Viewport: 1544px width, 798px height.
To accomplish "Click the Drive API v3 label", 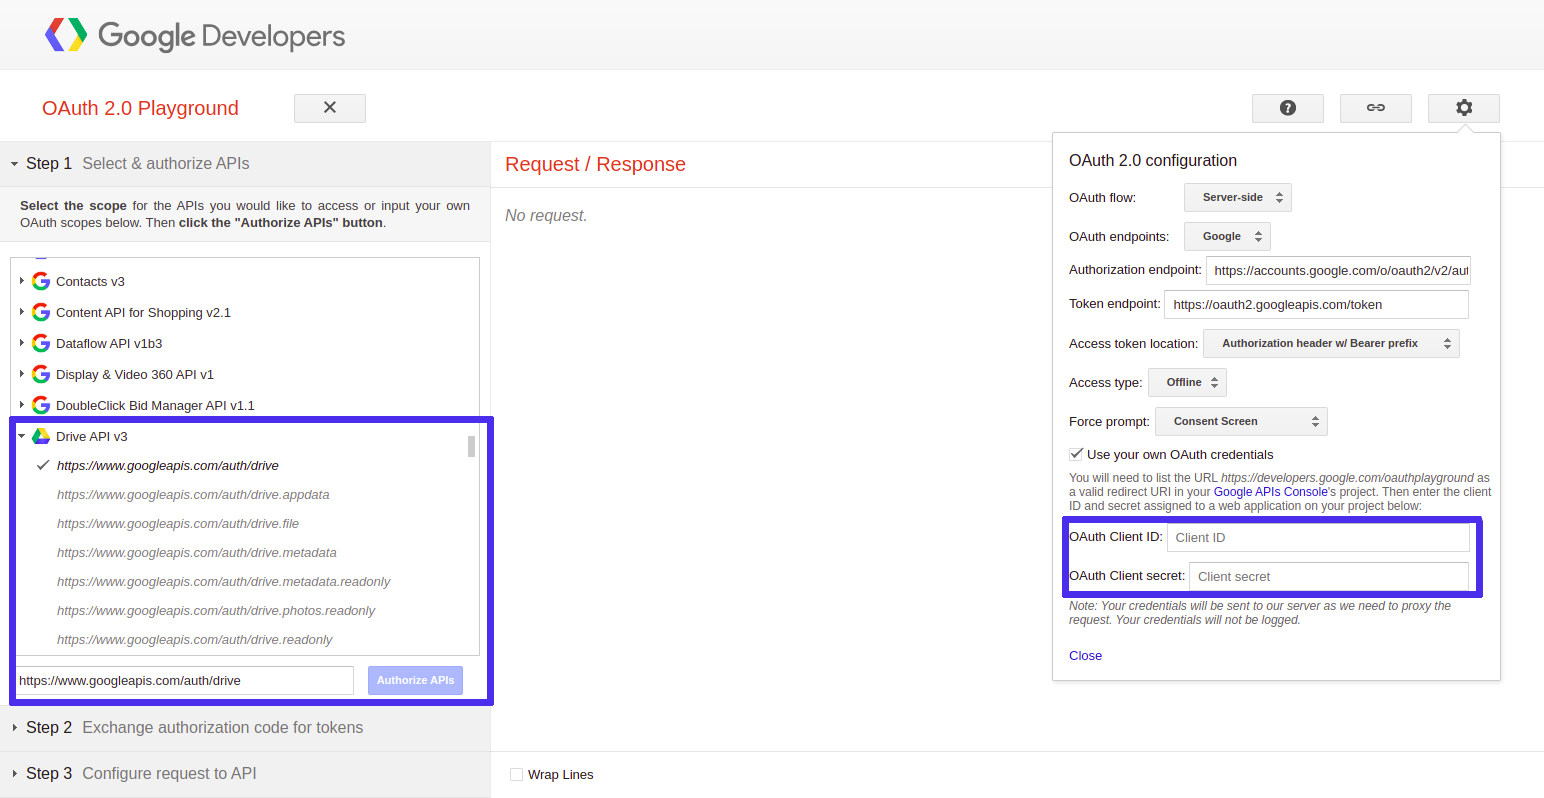I will 92,436.
